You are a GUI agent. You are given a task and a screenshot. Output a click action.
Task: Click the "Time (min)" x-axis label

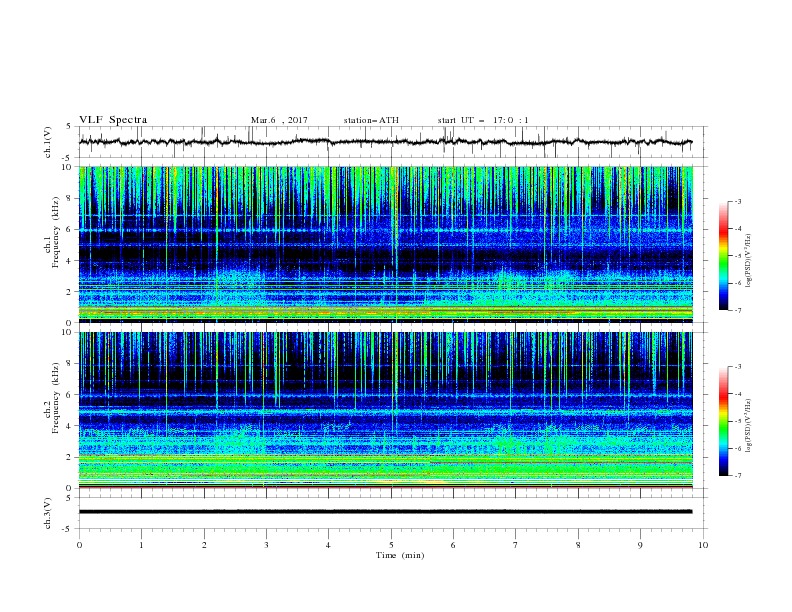[400, 555]
